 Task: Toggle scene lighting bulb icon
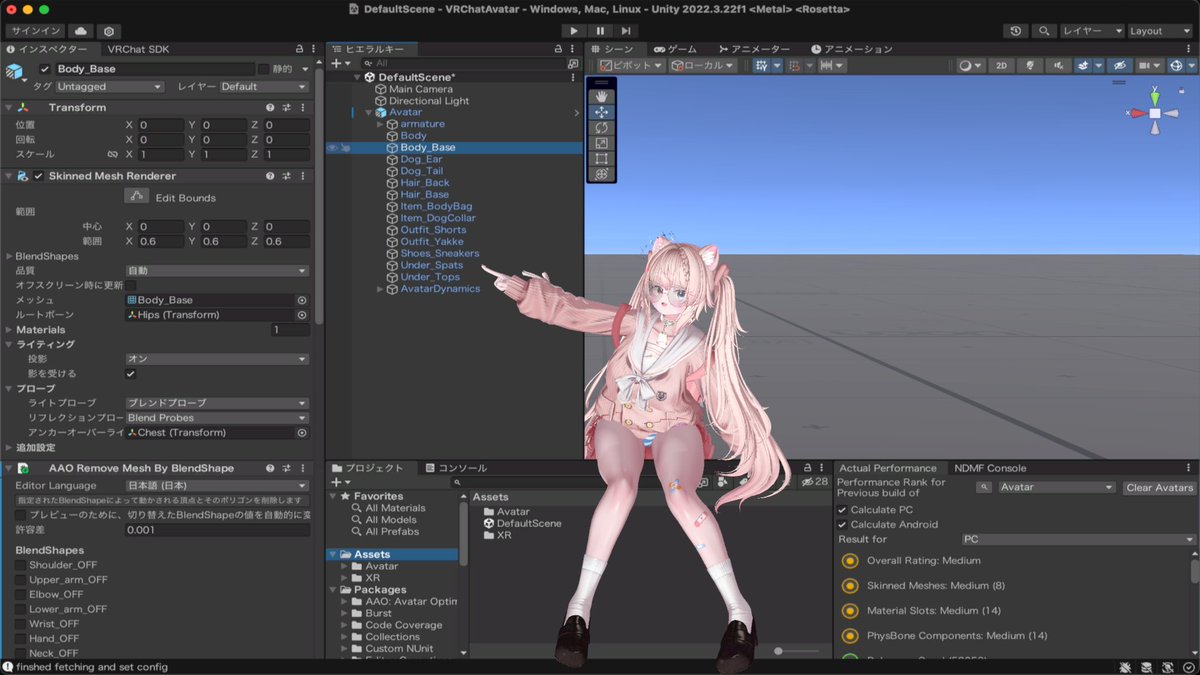click(x=1030, y=65)
